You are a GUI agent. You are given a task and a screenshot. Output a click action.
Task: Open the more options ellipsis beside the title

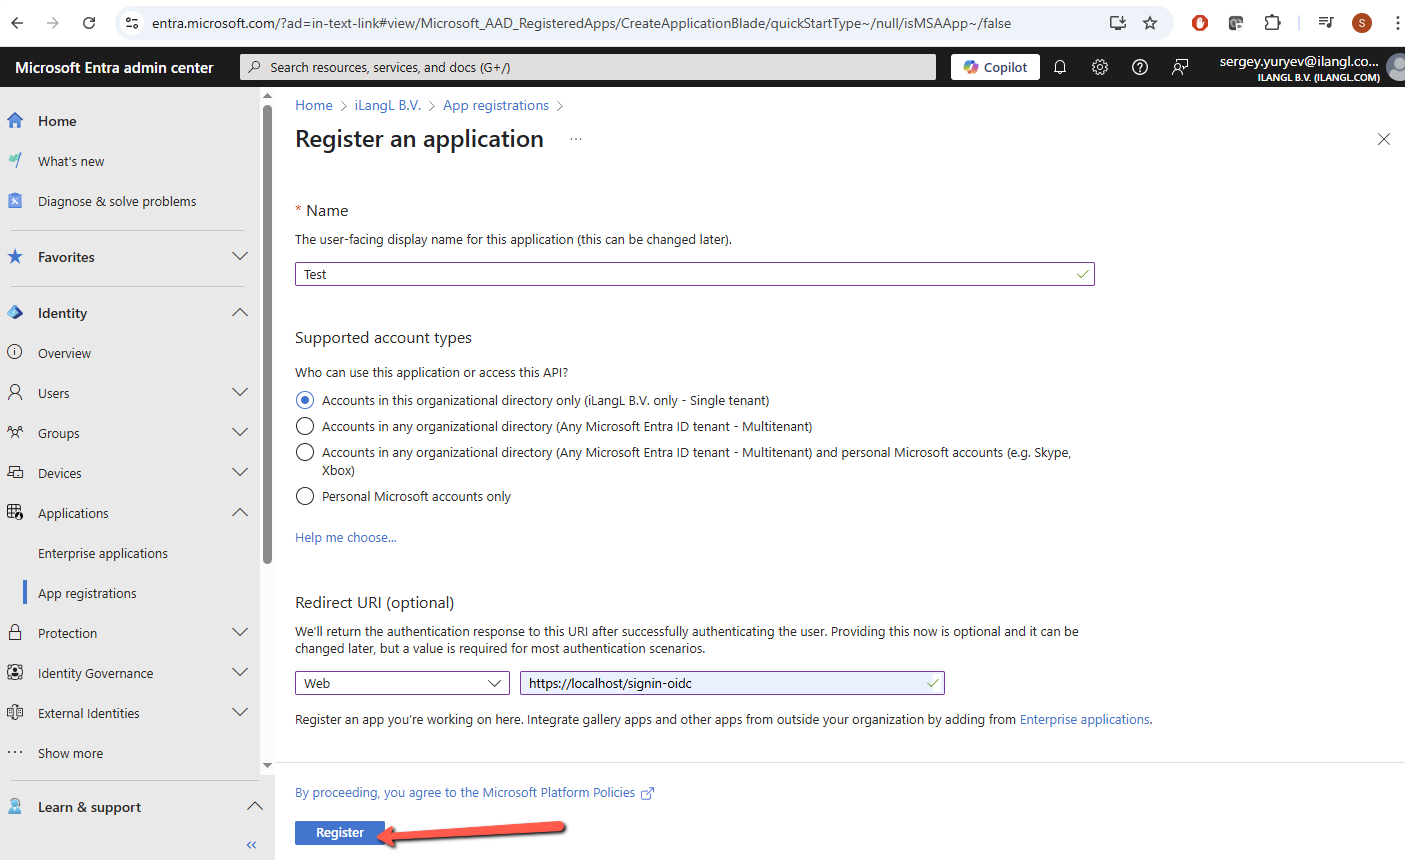click(576, 139)
